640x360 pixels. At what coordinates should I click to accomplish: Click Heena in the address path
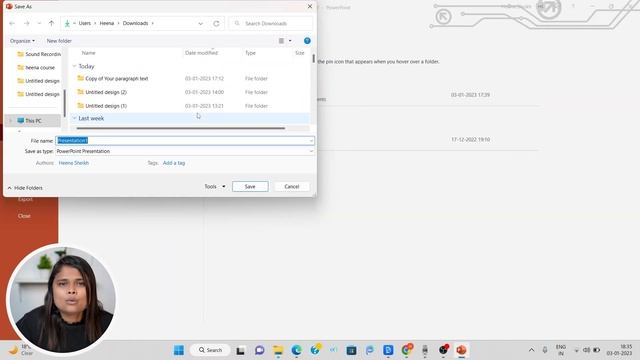(107, 23)
